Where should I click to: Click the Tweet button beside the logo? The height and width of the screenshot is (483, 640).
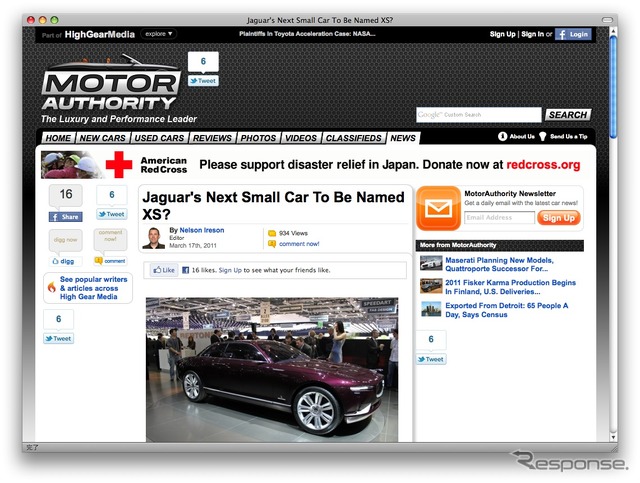coord(203,81)
